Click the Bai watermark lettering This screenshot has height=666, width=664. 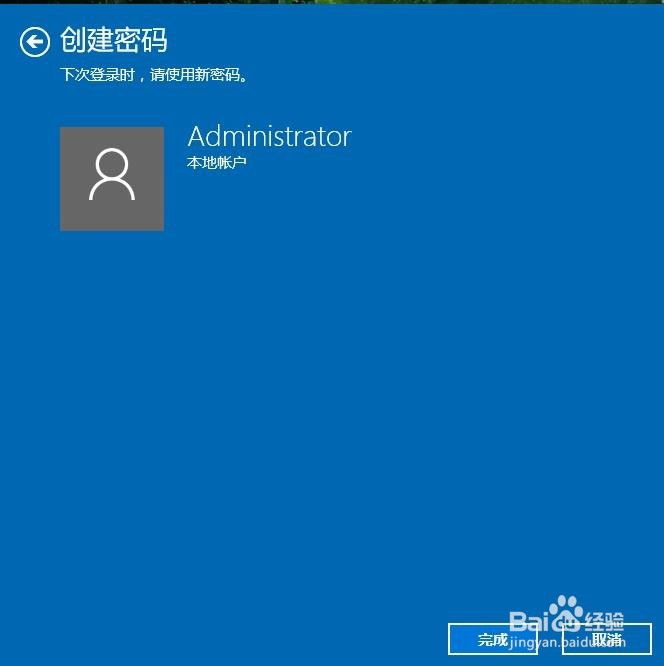[x=529, y=621]
